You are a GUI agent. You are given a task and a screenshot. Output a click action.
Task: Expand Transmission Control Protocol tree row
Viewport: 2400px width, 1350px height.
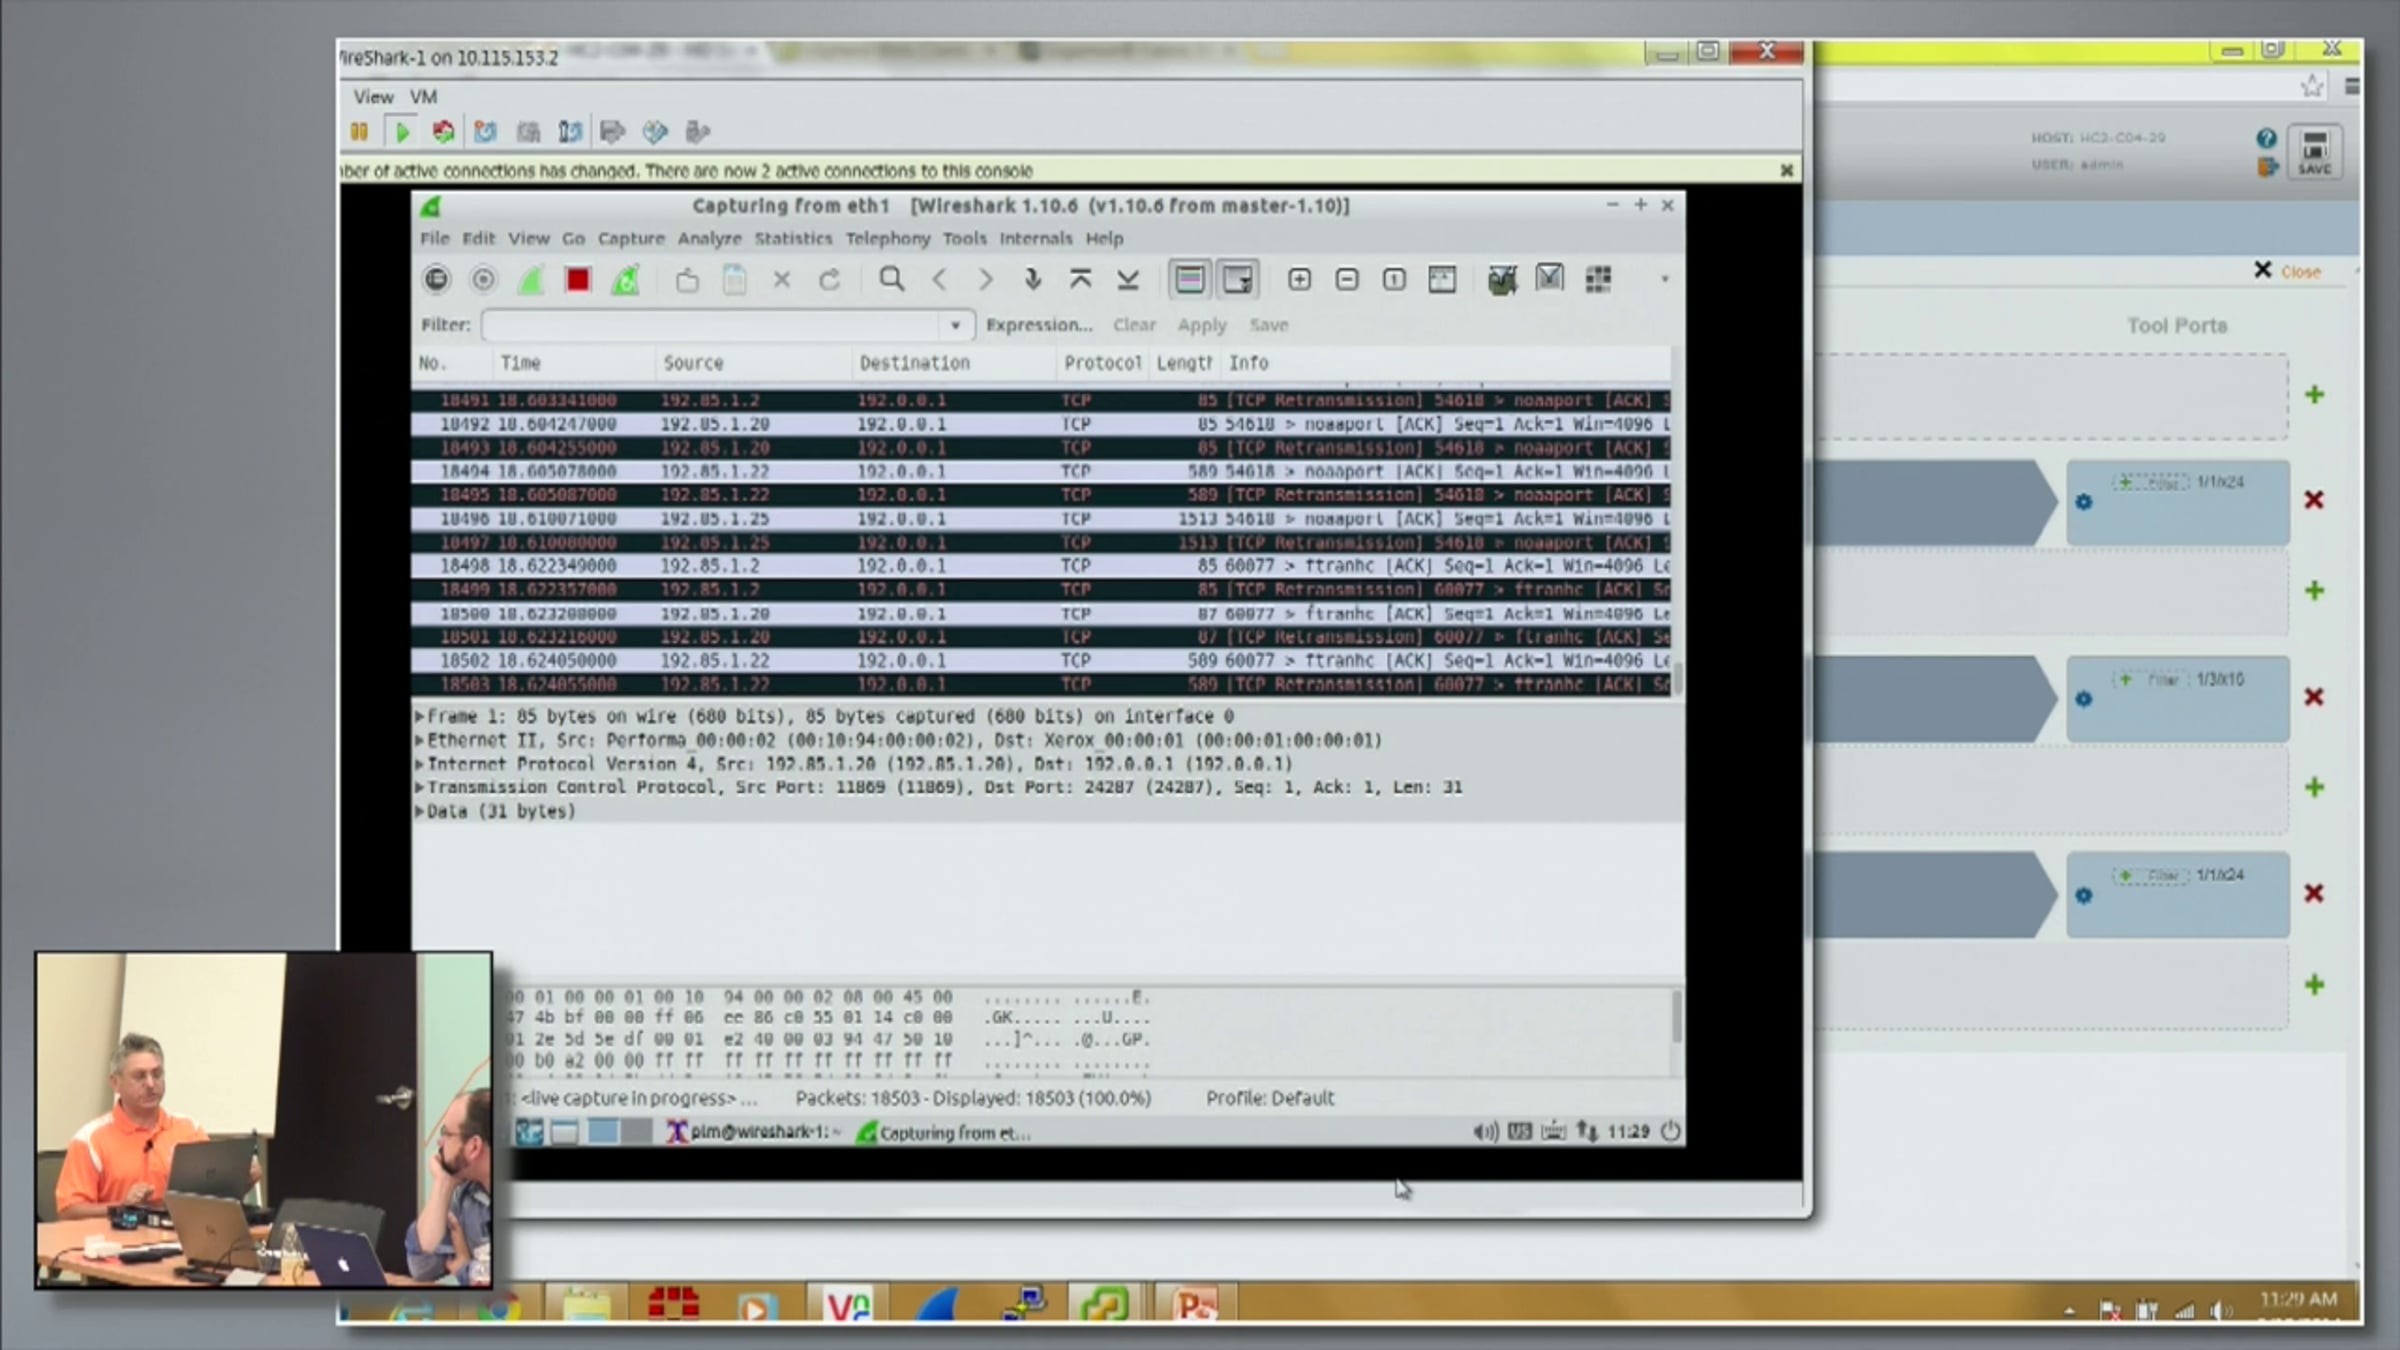(x=420, y=788)
